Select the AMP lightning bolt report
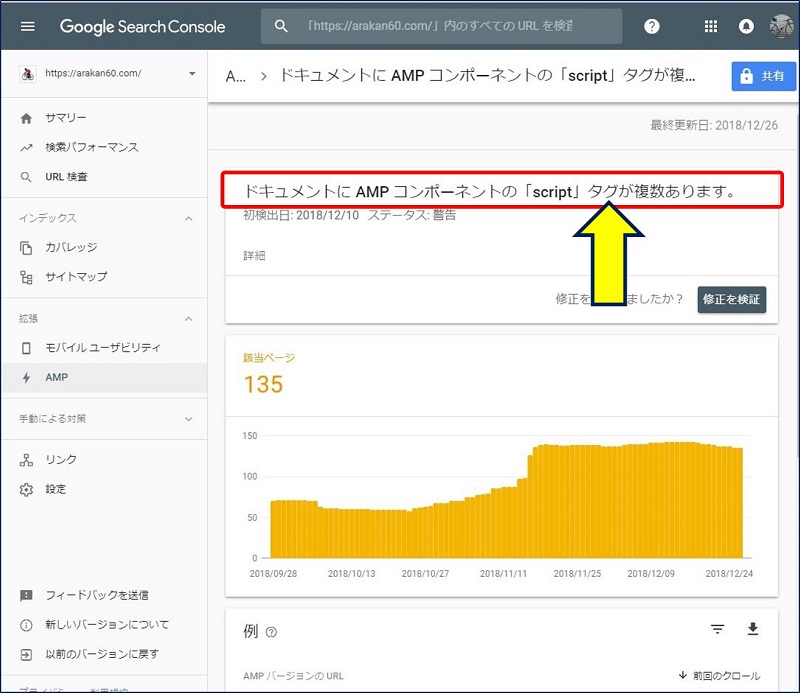The image size is (800, 693). tap(58, 377)
